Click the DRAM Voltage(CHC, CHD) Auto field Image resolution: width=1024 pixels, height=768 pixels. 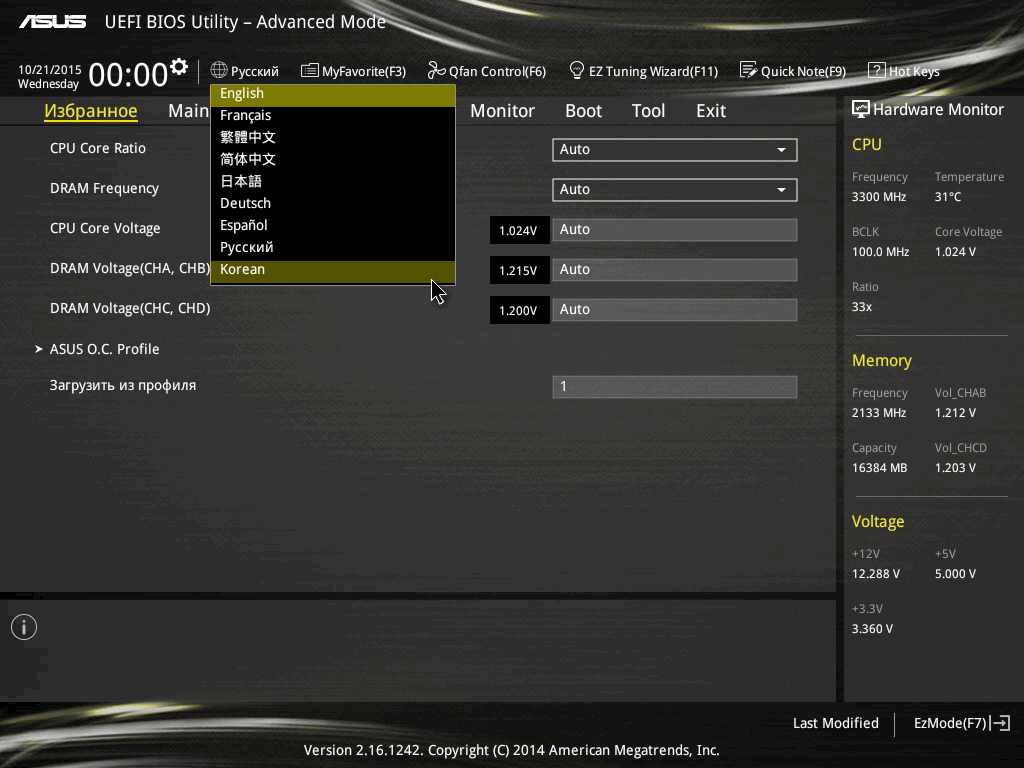tap(675, 310)
